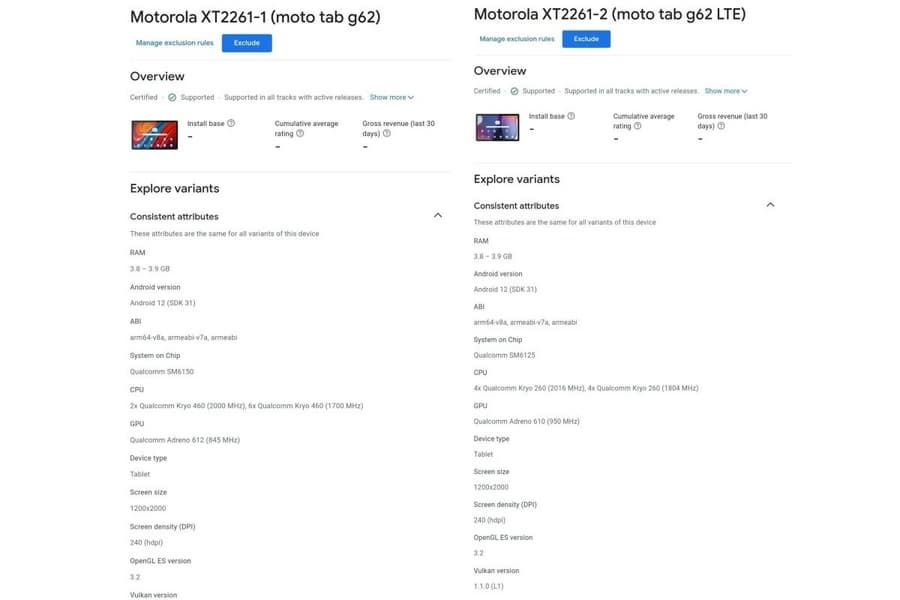The width and height of the screenshot is (900, 600).
Task: Click help icon beside Cumulative average rating for XT2261-2
Action: click(x=638, y=126)
